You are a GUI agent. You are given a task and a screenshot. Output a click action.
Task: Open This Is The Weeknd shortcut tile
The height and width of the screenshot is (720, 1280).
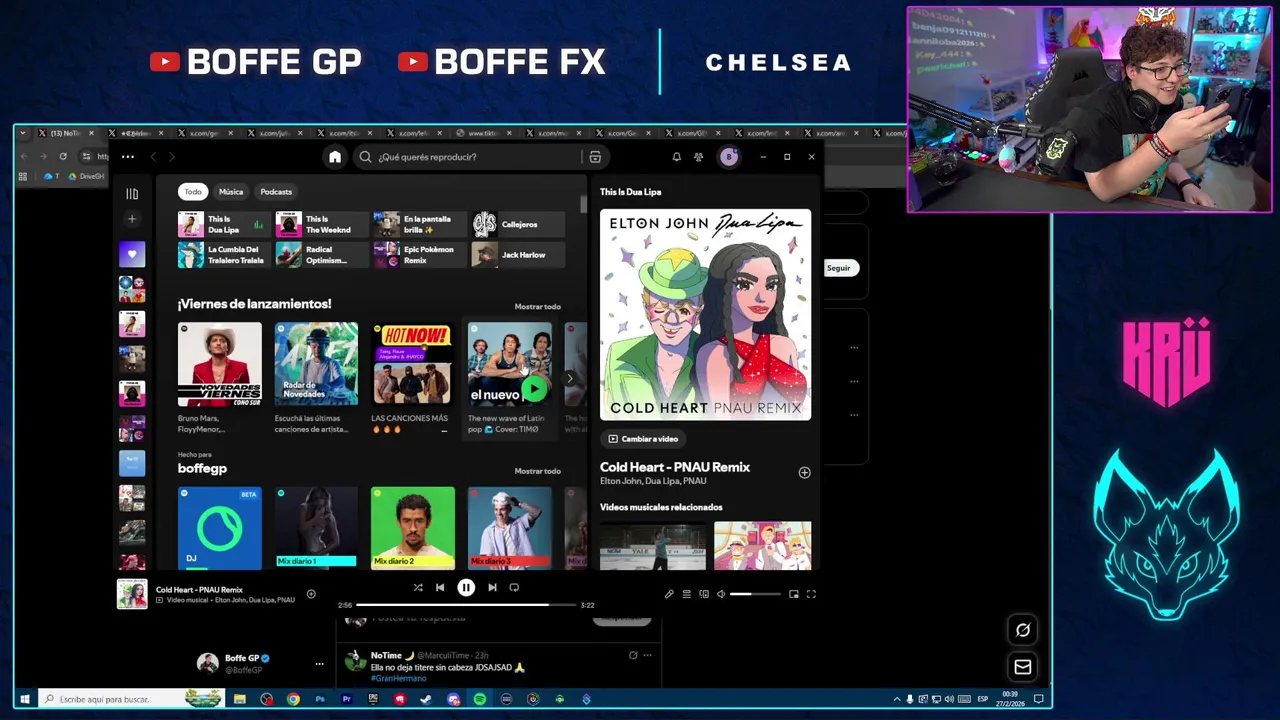pos(321,224)
